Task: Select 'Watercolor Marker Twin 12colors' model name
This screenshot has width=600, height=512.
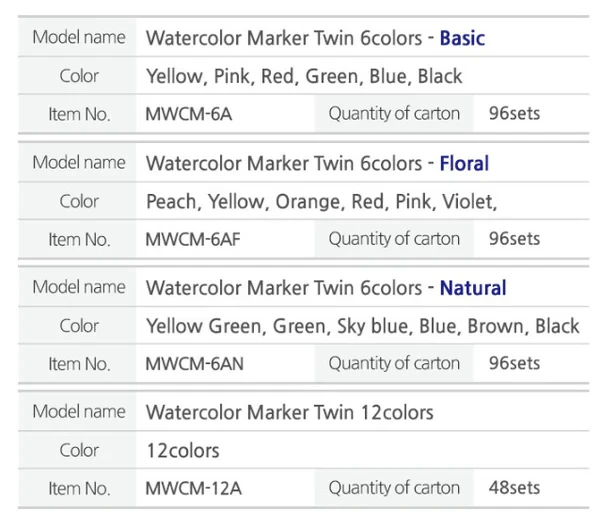Action: tap(289, 412)
